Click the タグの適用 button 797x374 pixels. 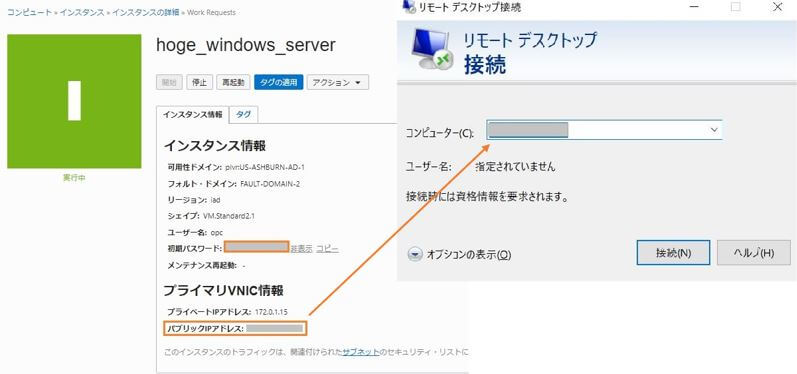279,82
